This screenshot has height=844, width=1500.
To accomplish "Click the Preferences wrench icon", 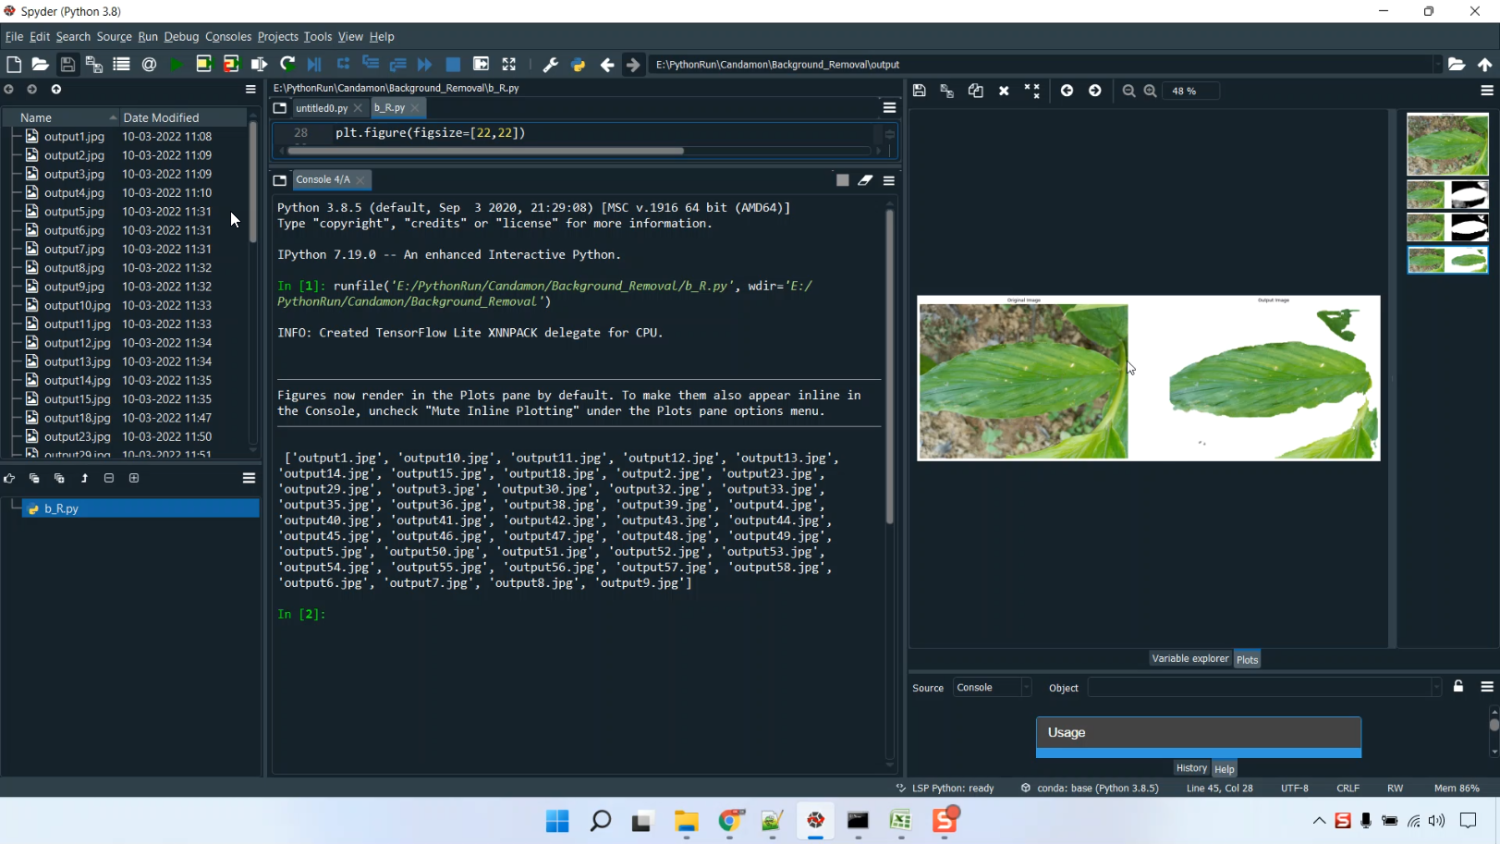I will (550, 64).
